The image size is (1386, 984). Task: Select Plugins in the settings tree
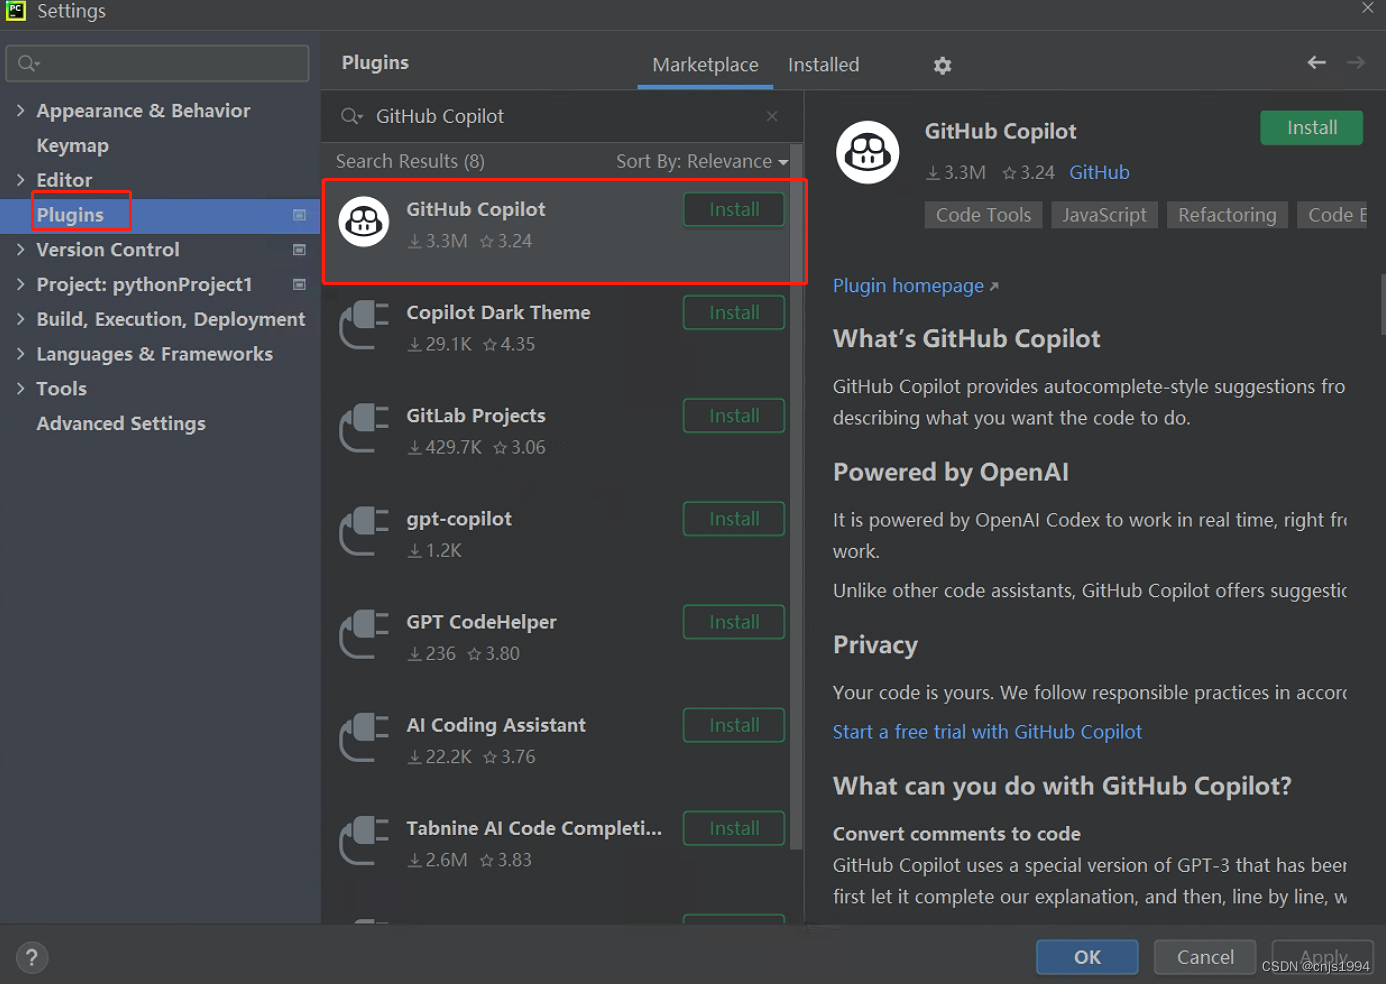[70, 215]
